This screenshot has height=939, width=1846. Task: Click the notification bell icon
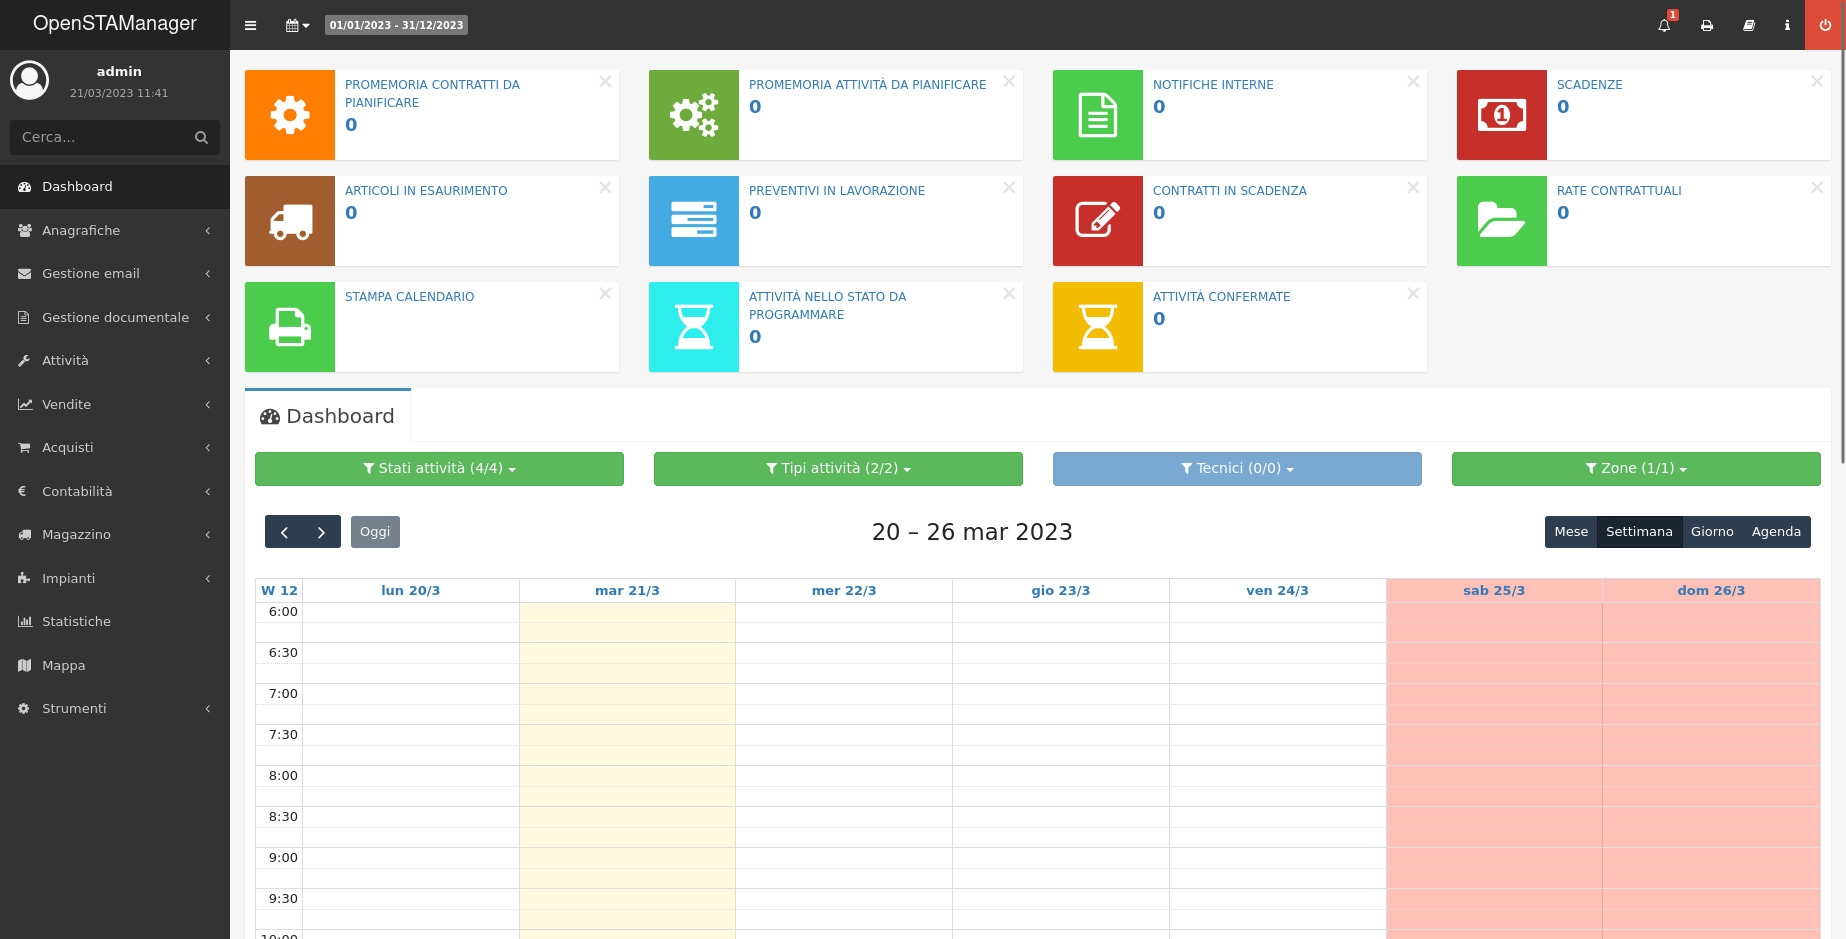tap(1664, 25)
